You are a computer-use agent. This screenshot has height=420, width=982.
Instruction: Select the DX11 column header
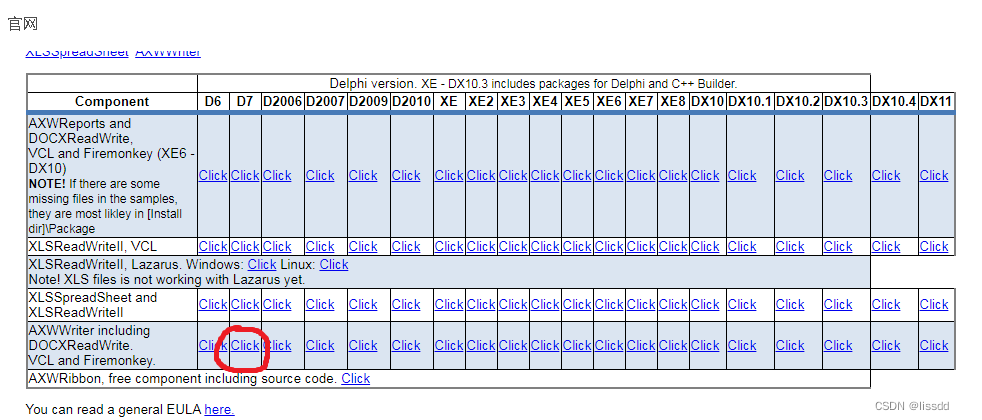coord(937,101)
